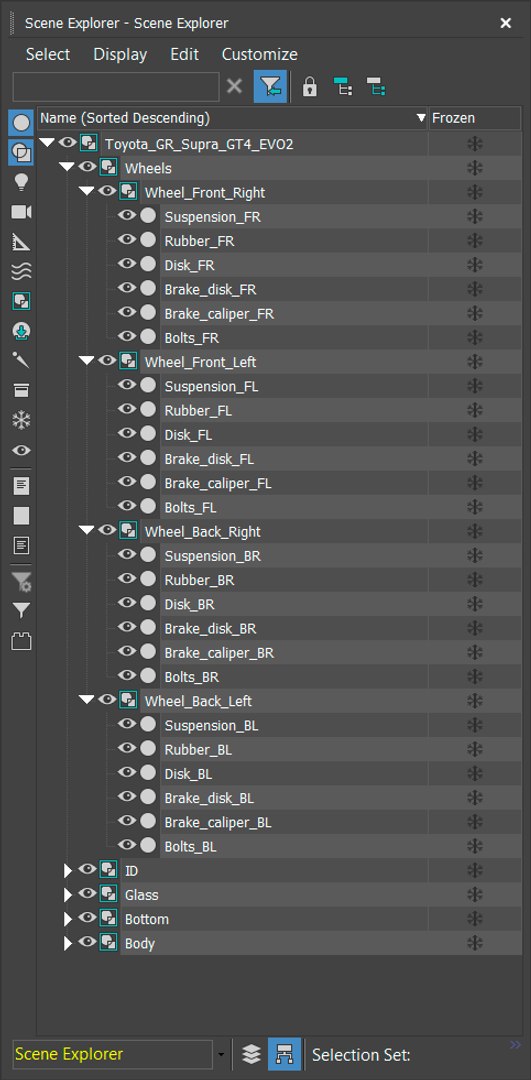This screenshot has width=531, height=1080.
Task: Toggle Wheels group visibility eye
Action: [x=87, y=167]
